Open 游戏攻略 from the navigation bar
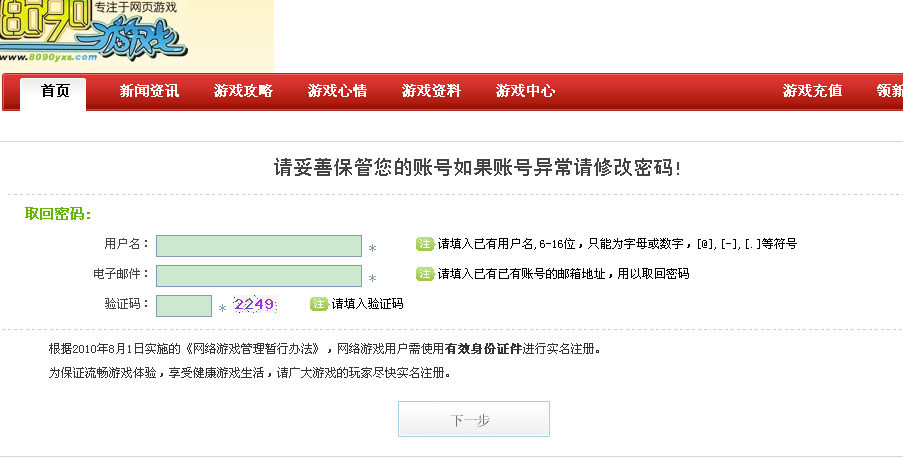903x457 pixels. click(x=243, y=92)
